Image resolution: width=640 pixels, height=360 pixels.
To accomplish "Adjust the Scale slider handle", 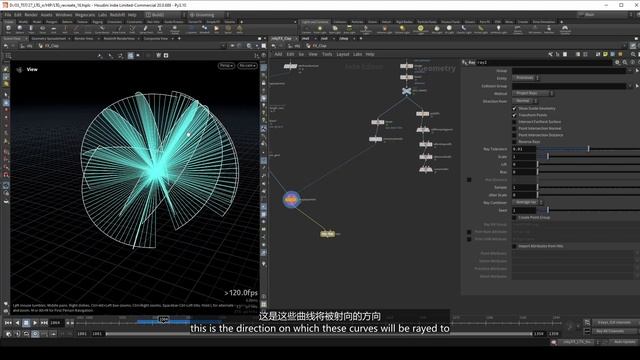I will [x=548, y=157].
